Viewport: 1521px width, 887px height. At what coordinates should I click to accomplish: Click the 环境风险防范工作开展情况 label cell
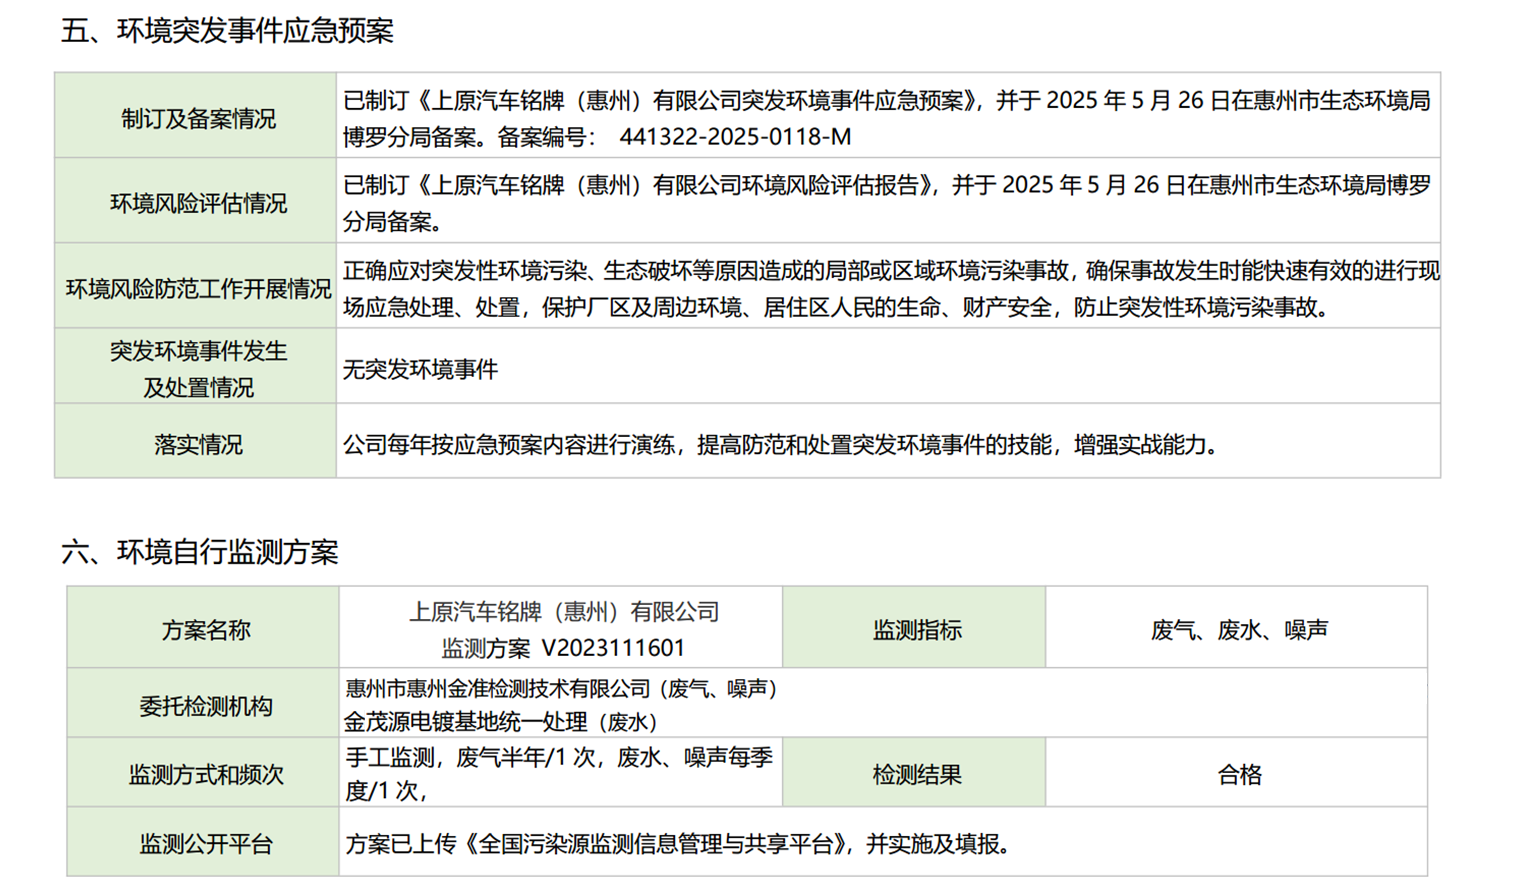tap(196, 286)
